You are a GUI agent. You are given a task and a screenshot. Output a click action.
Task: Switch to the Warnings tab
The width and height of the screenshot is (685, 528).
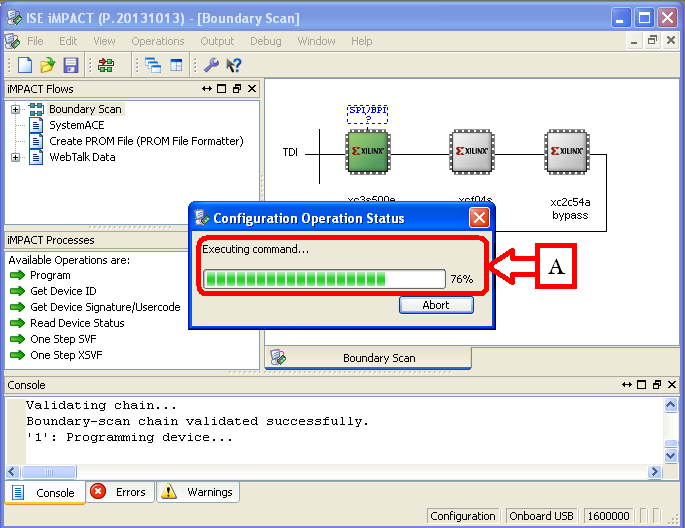197,492
